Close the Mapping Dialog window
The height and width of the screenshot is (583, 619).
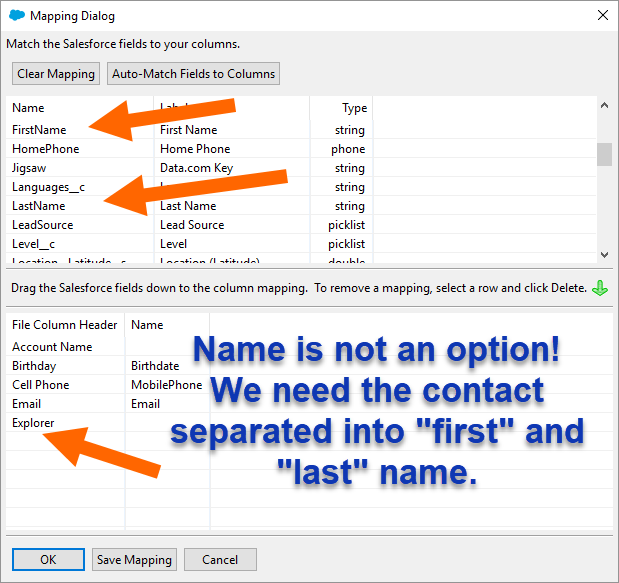[x=602, y=15]
